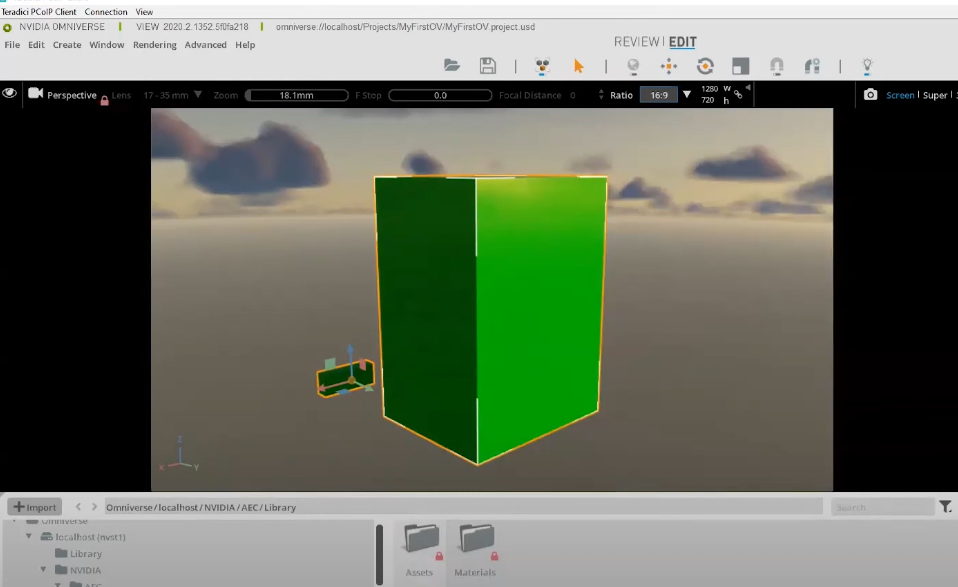Click the 16:9 ratio field
This screenshot has height=587, width=958.
point(659,95)
